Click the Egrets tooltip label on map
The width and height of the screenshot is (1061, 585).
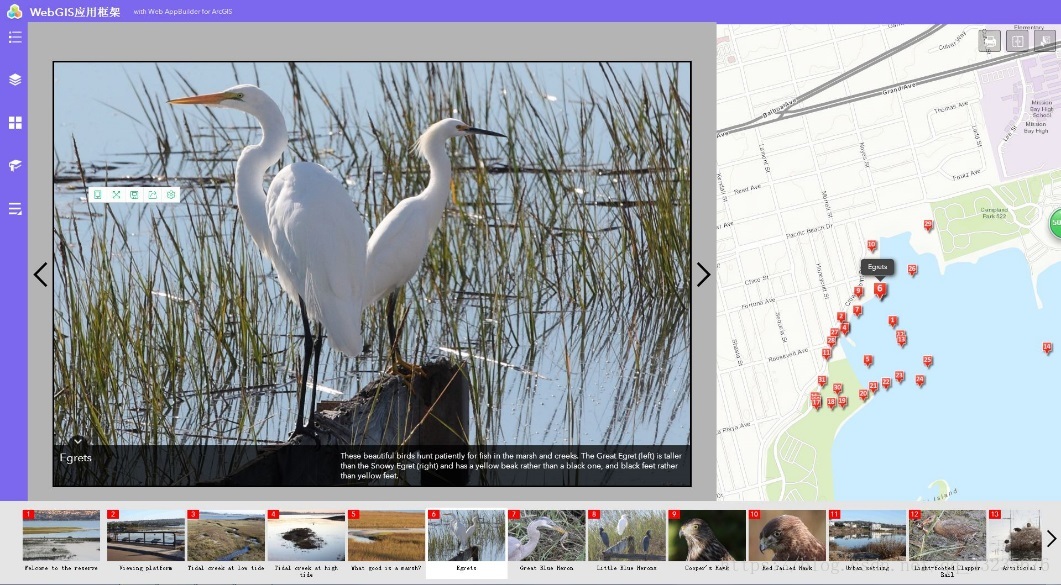pyautogui.click(x=878, y=267)
